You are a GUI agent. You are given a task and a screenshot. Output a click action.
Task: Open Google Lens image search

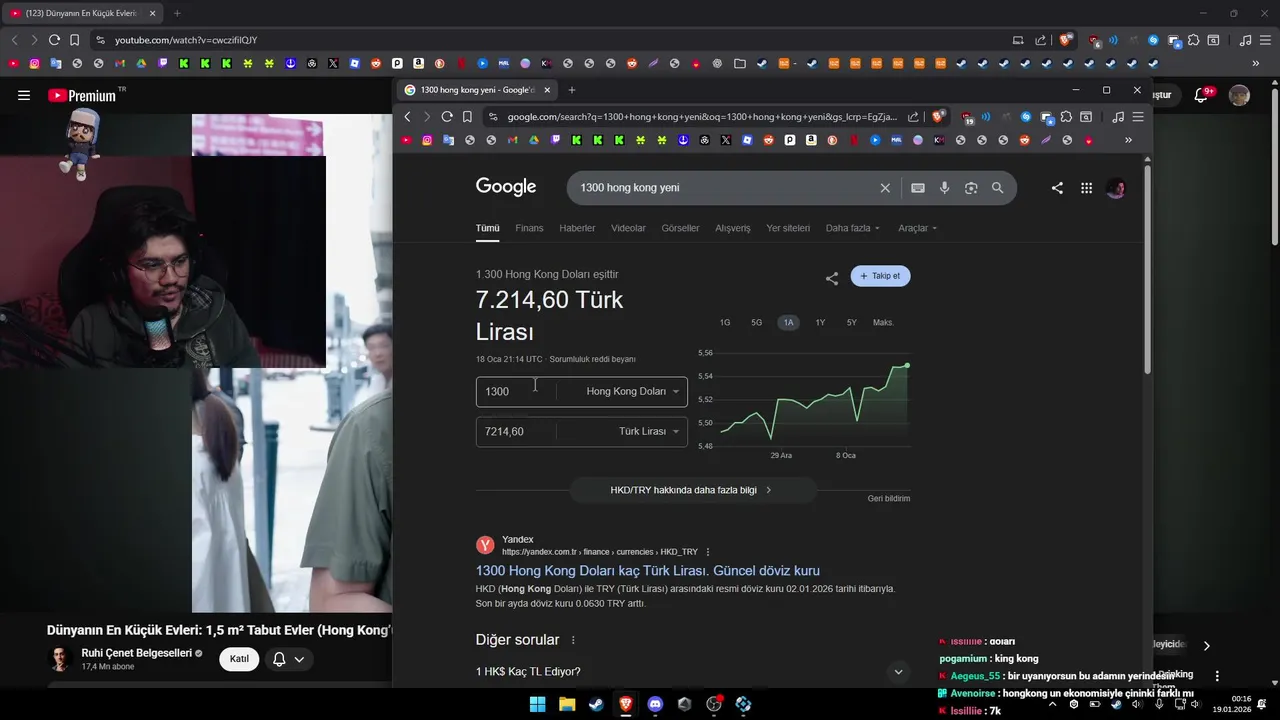971,188
